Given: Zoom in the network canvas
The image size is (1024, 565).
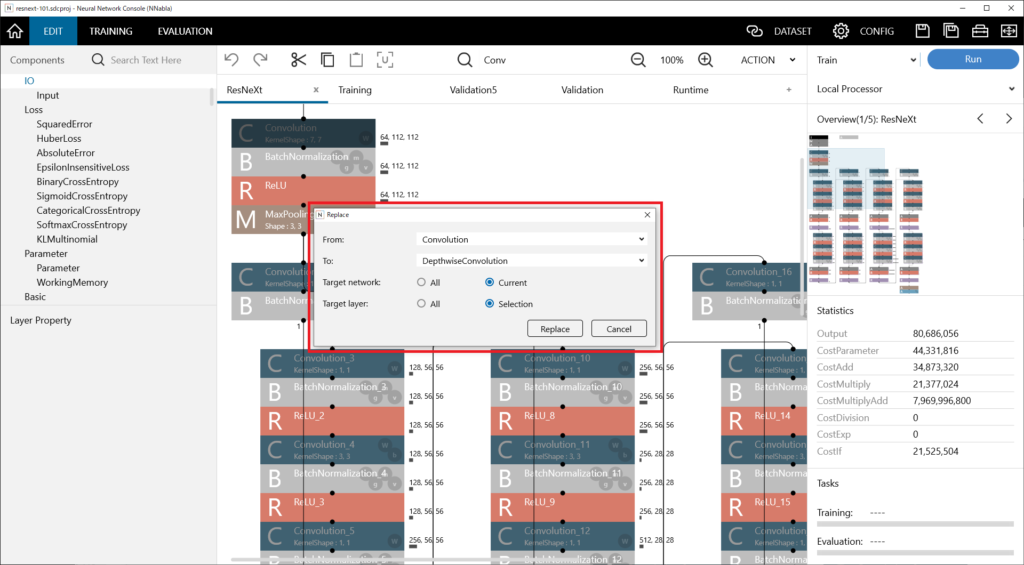Looking at the screenshot, I should 705,59.
